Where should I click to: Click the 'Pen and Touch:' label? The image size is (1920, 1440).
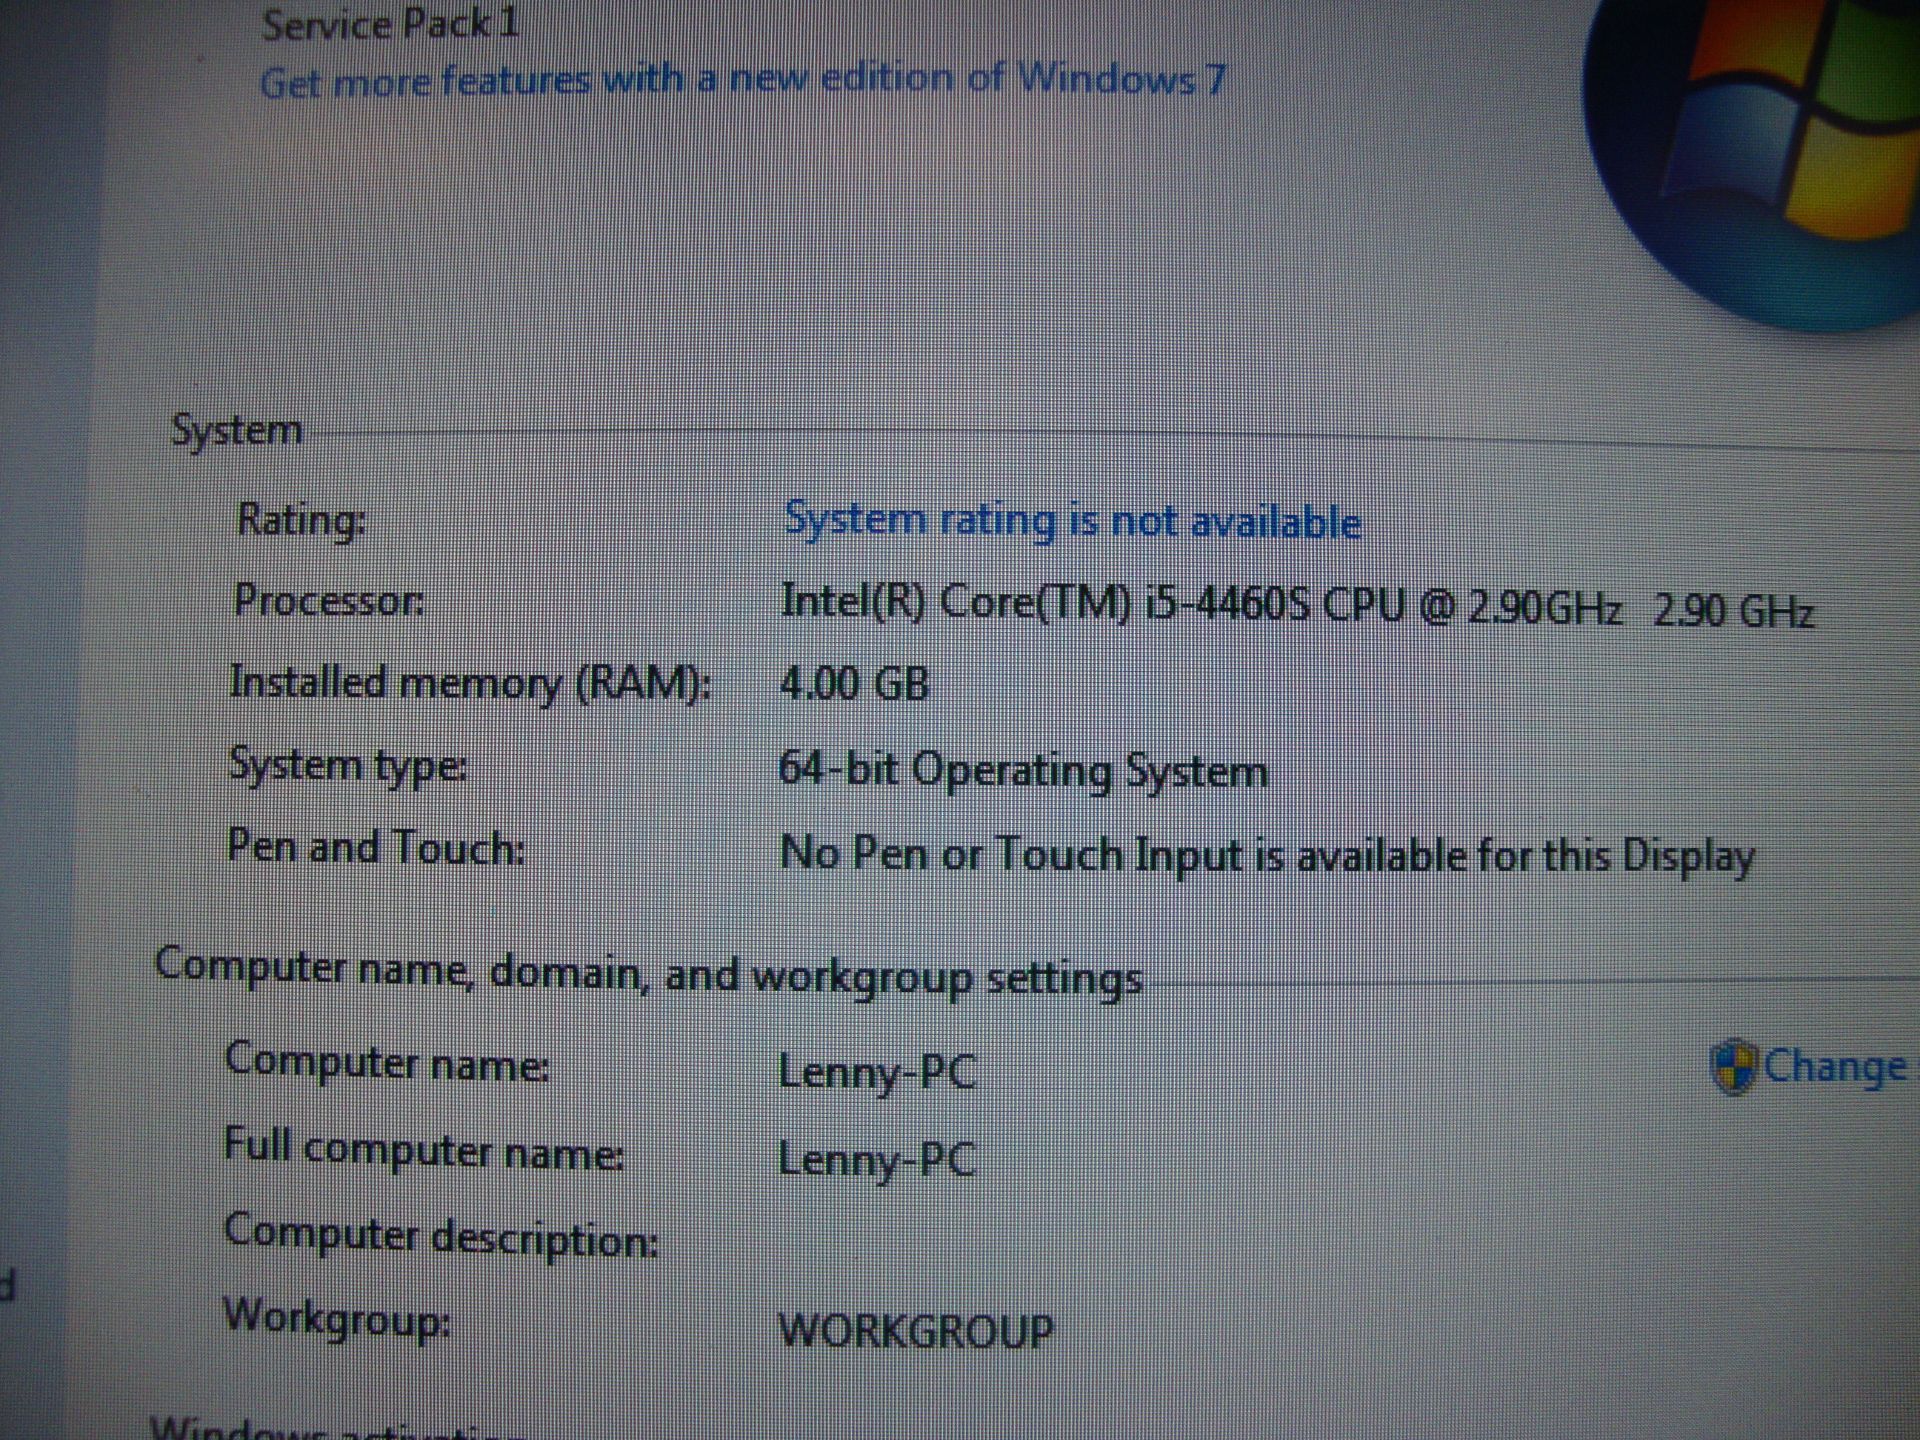(376, 847)
